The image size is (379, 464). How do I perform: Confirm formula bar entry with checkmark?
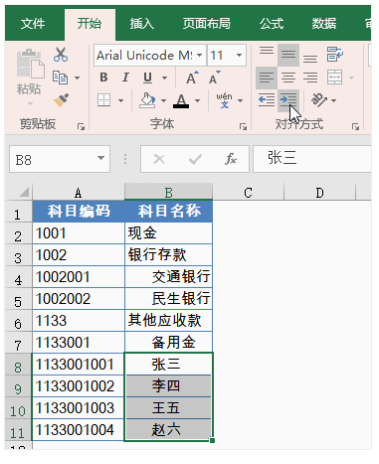[195, 159]
